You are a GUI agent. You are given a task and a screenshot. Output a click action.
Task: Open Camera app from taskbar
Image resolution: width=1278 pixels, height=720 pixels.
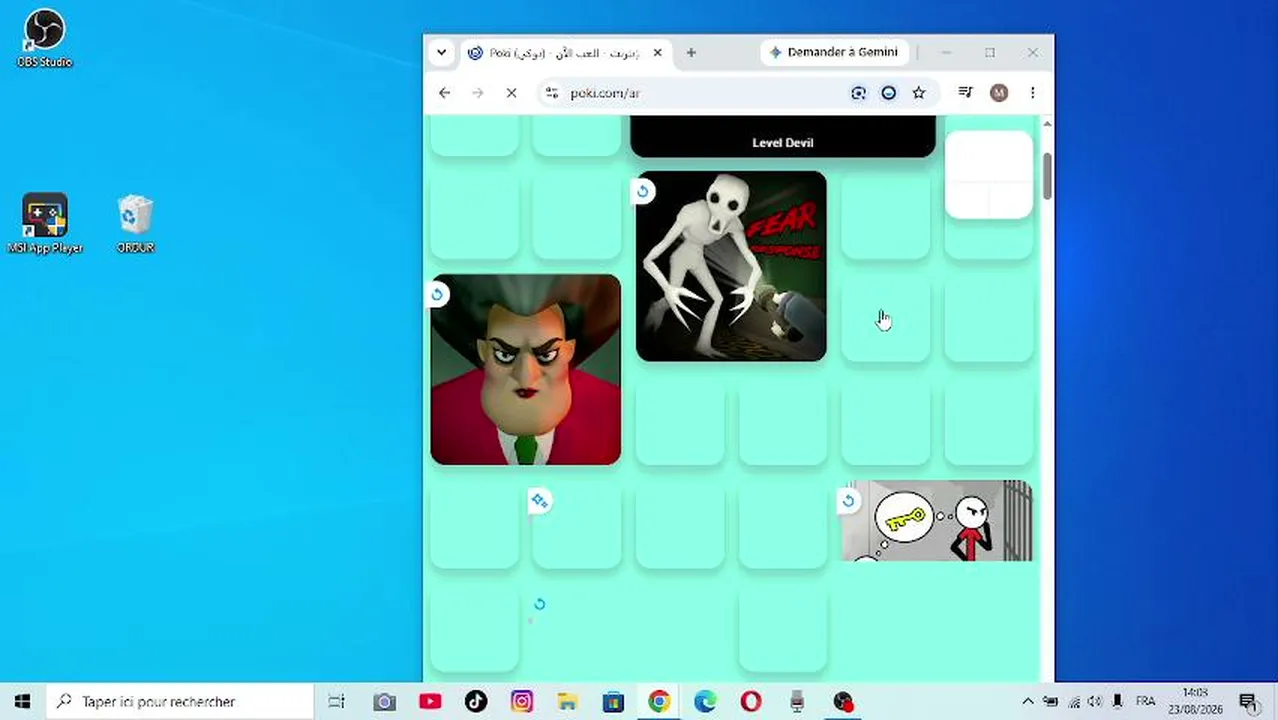pos(384,701)
